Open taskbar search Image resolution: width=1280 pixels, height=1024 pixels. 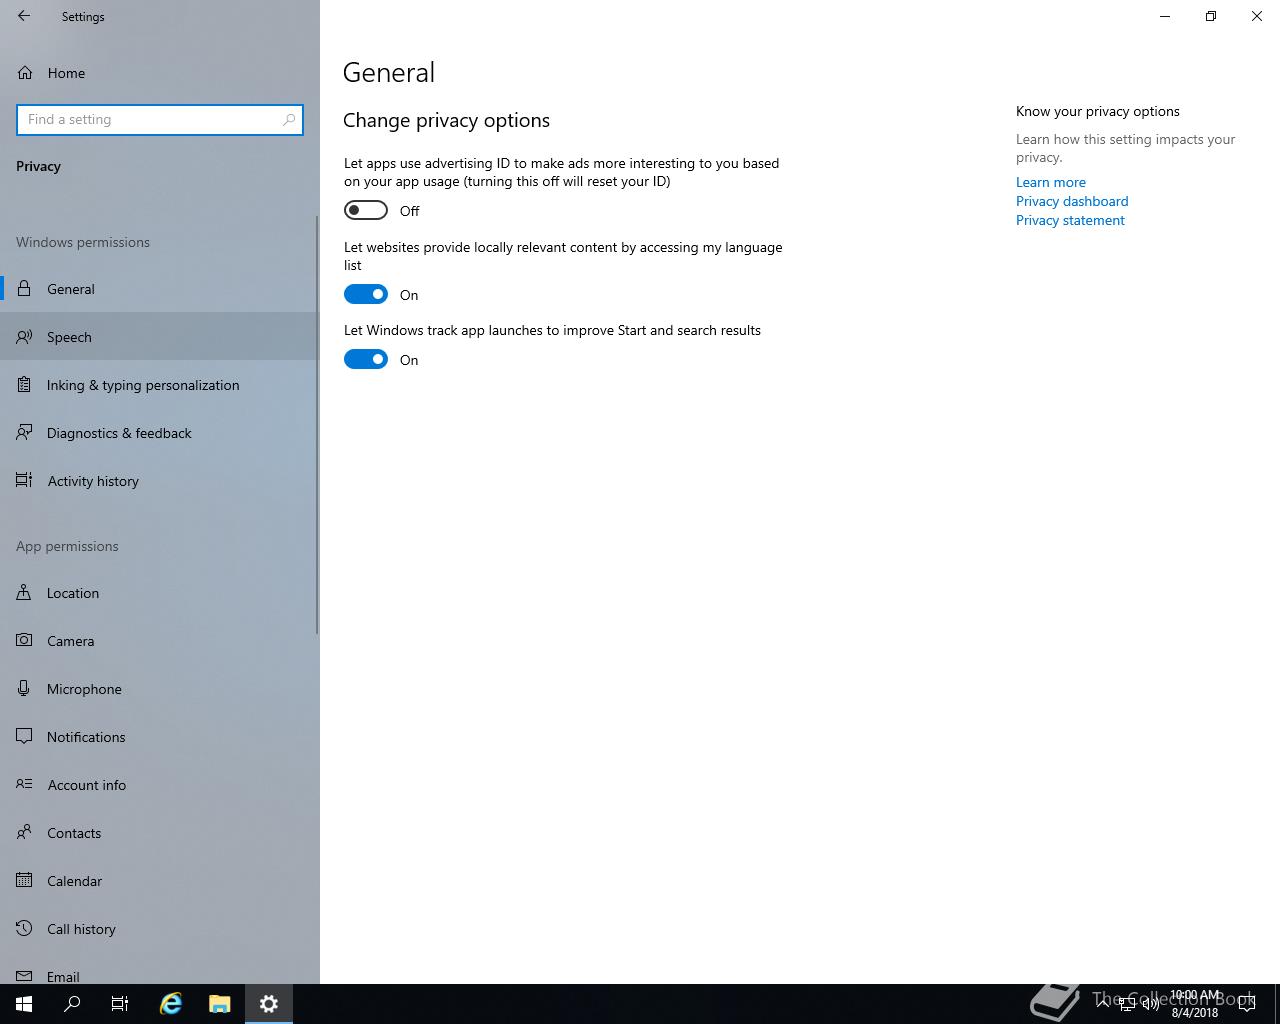tap(72, 1004)
